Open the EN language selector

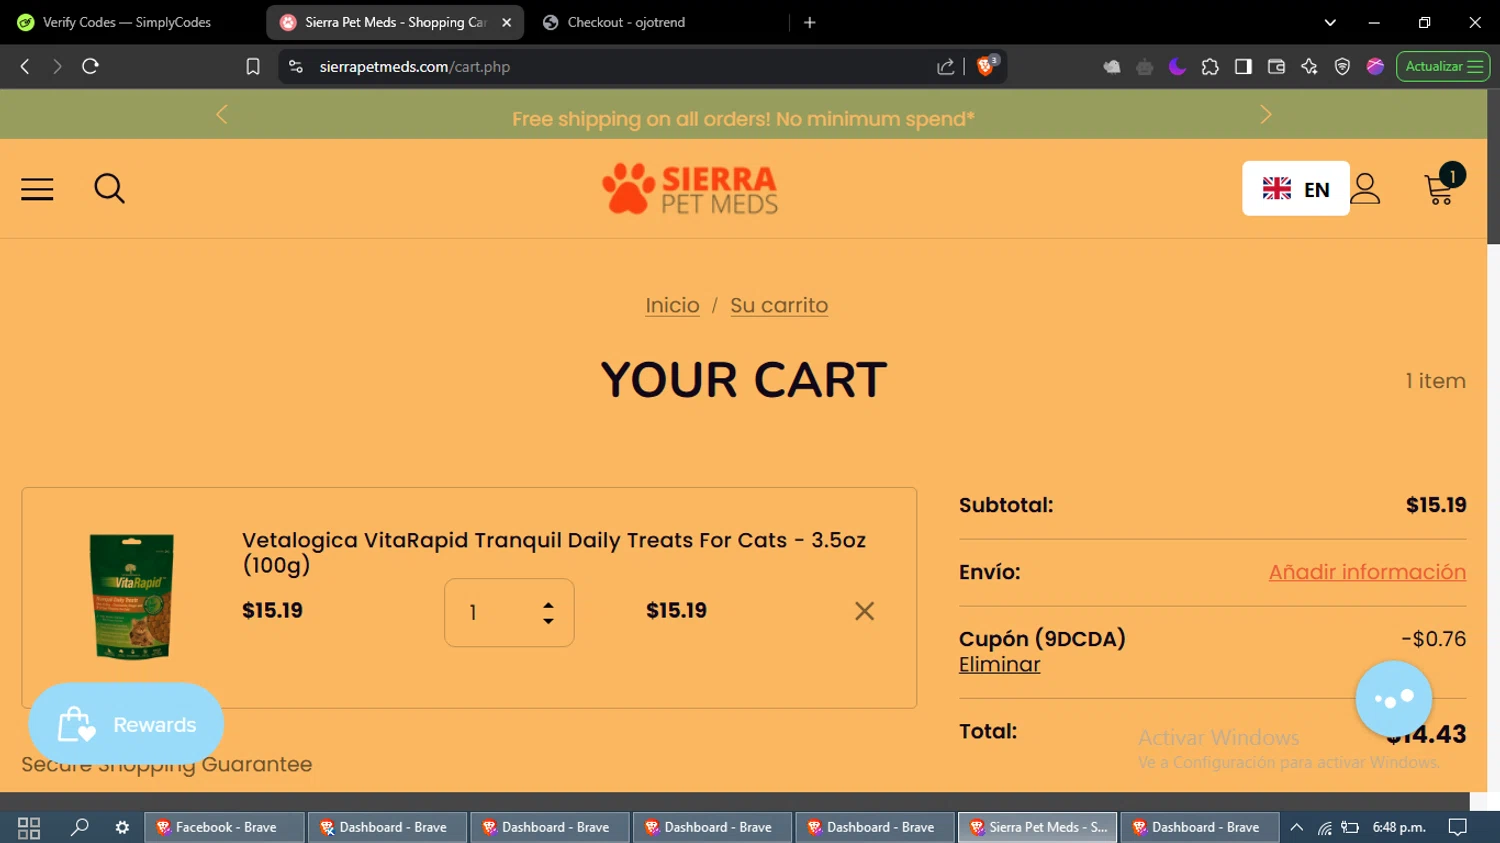(1296, 188)
